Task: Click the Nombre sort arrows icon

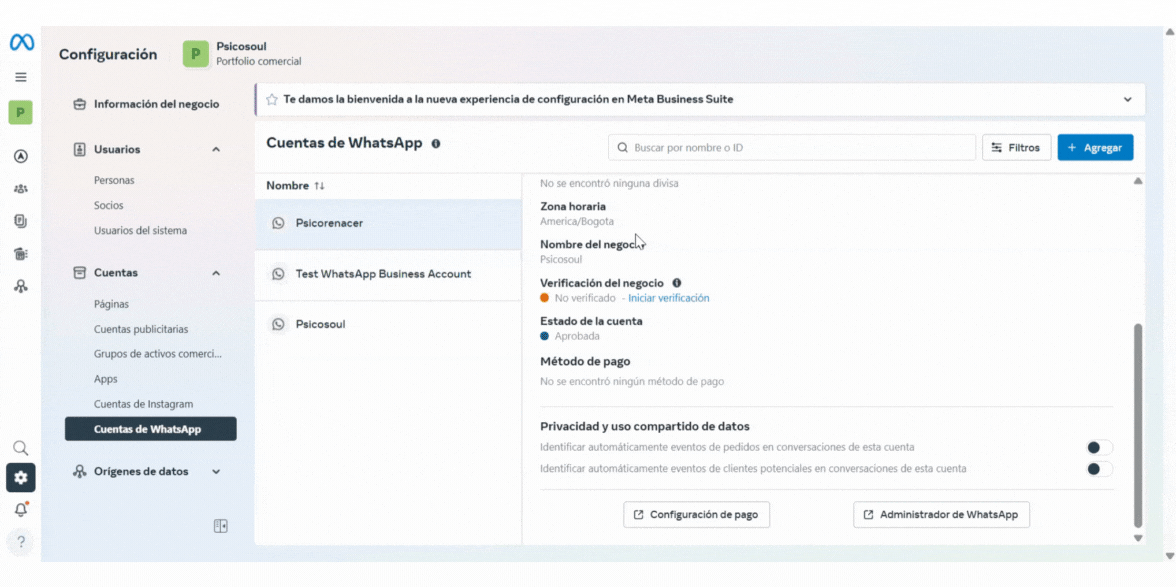Action: (x=320, y=186)
